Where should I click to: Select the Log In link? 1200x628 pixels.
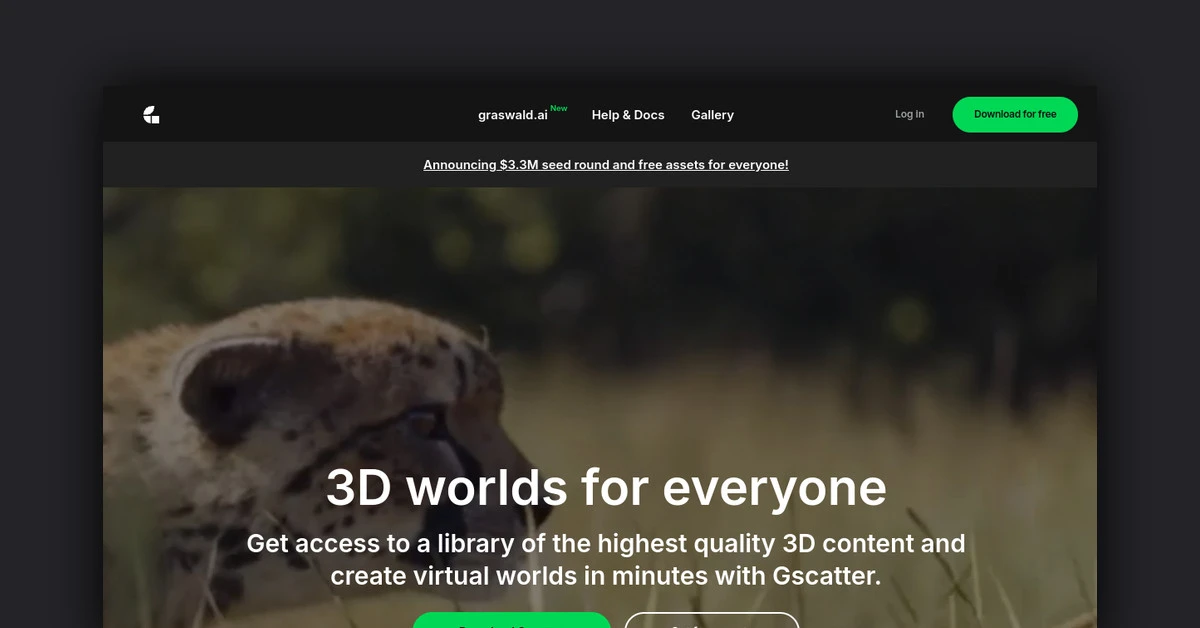tap(909, 114)
